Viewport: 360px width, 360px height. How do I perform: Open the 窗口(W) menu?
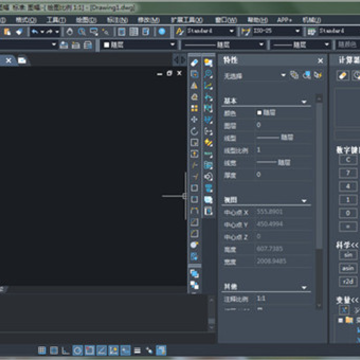point(226,20)
